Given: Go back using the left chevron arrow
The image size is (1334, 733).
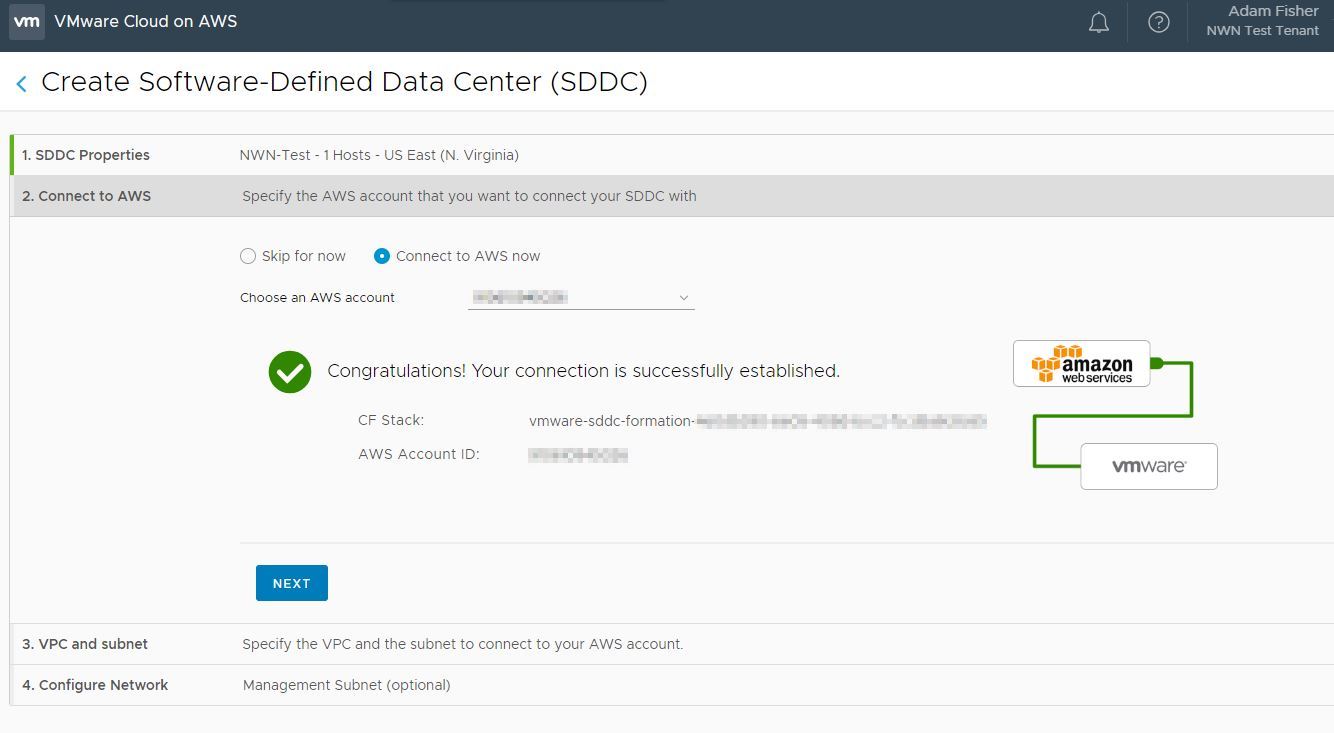Looking at the screenshot, I should pos(21,84).
